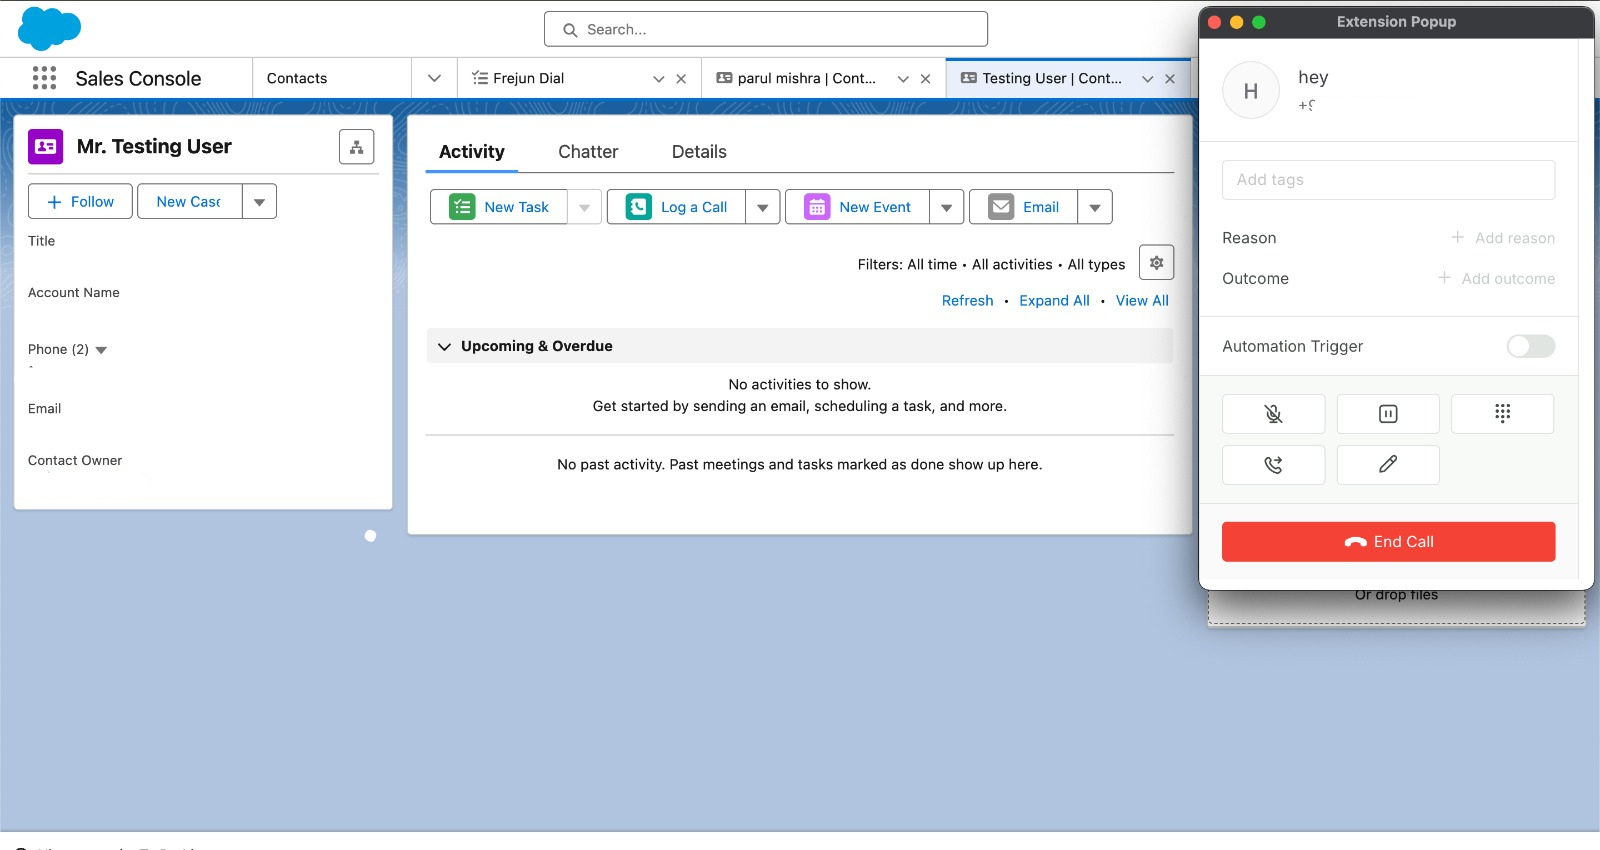
Task: Switch to the Details tab
Action: click(699, 152)
